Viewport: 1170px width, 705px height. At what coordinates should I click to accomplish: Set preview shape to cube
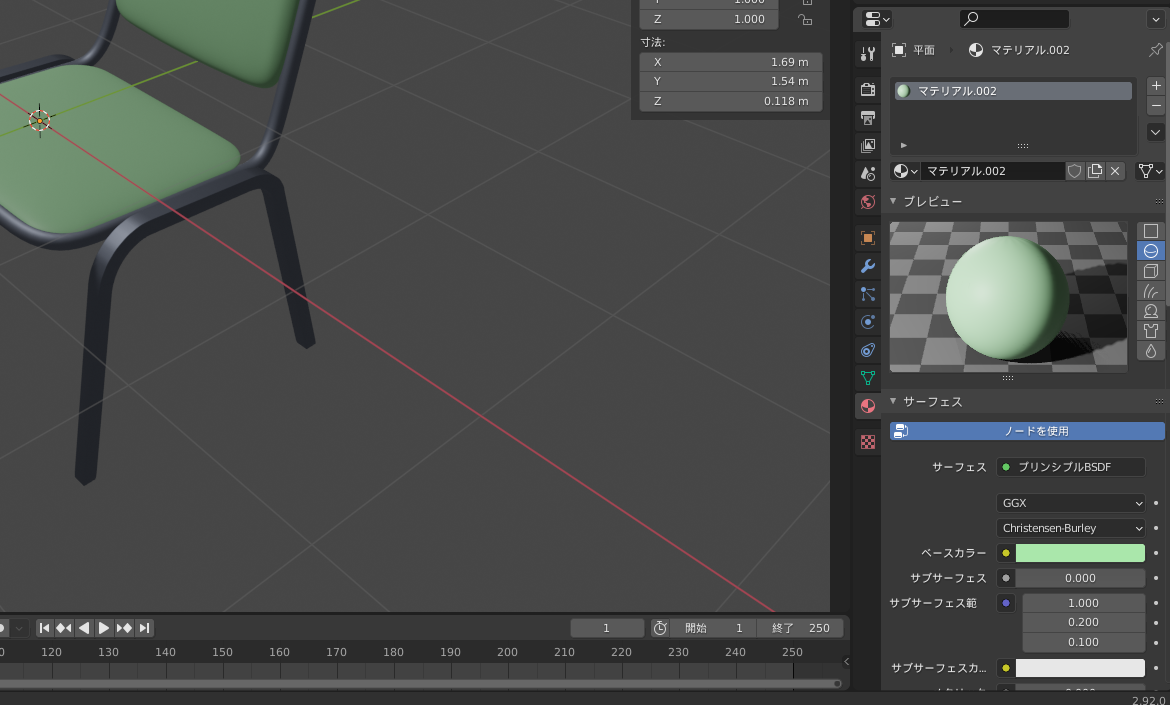click(x=1151, y=271)
